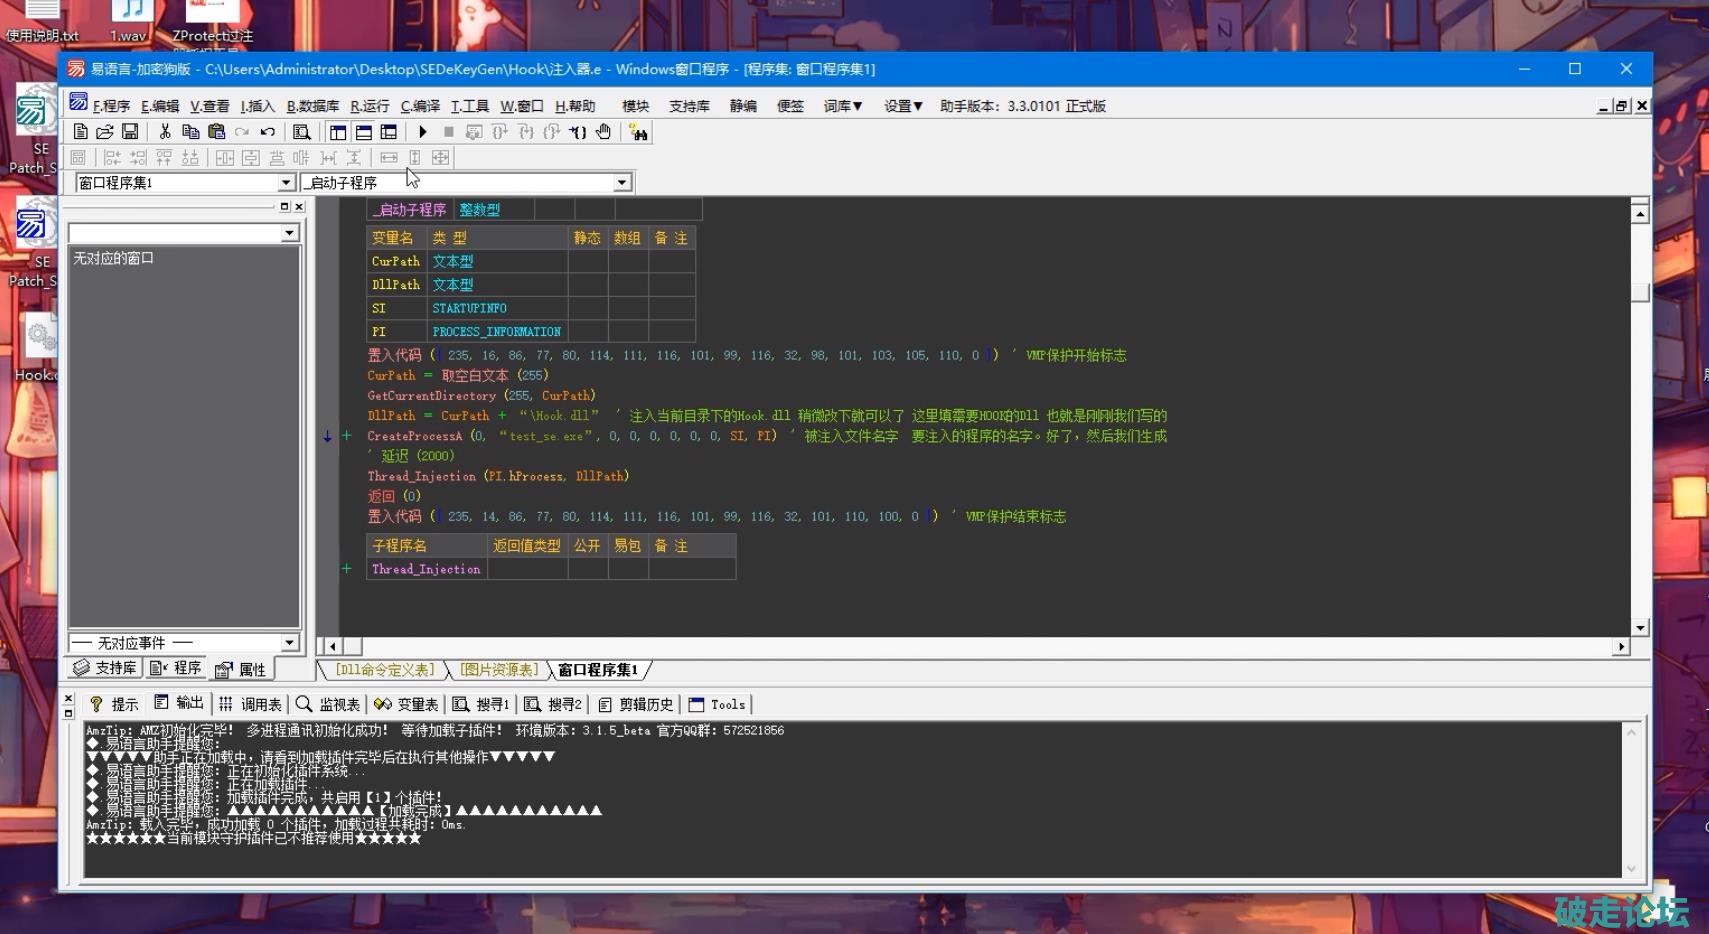Expand the _启动子程序 dropdown
This screenshot has height=934, width=1709.
(622, 183)
